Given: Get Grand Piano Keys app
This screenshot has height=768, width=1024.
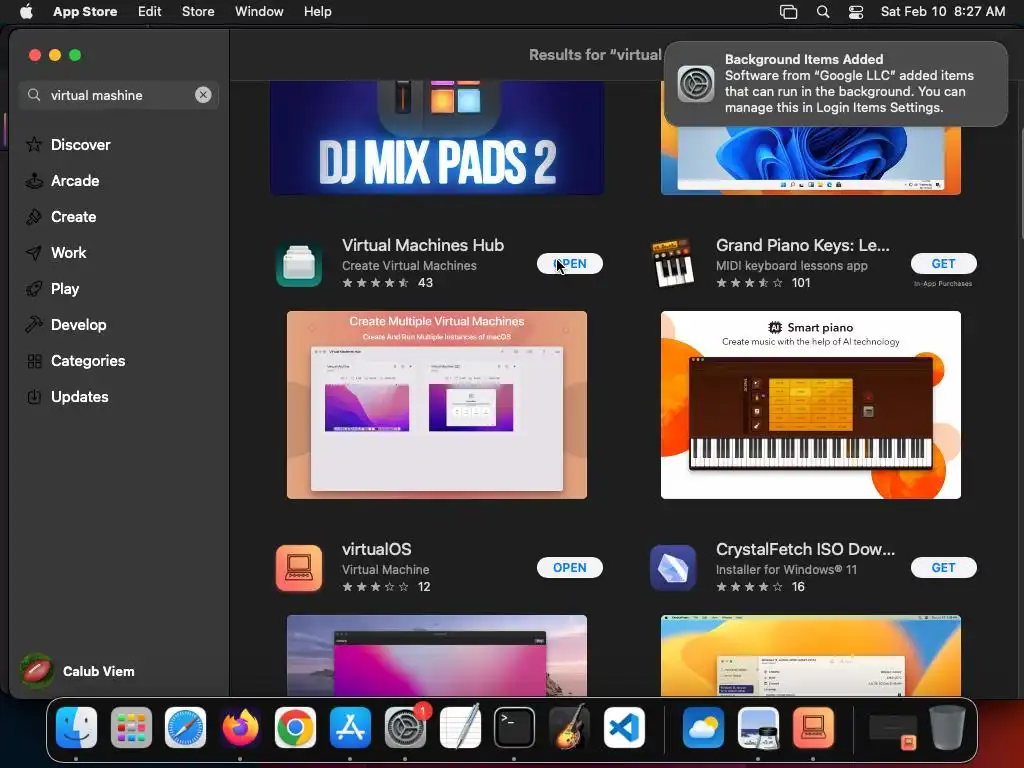Looking at the screenshot, I should [x=943, y=264].
